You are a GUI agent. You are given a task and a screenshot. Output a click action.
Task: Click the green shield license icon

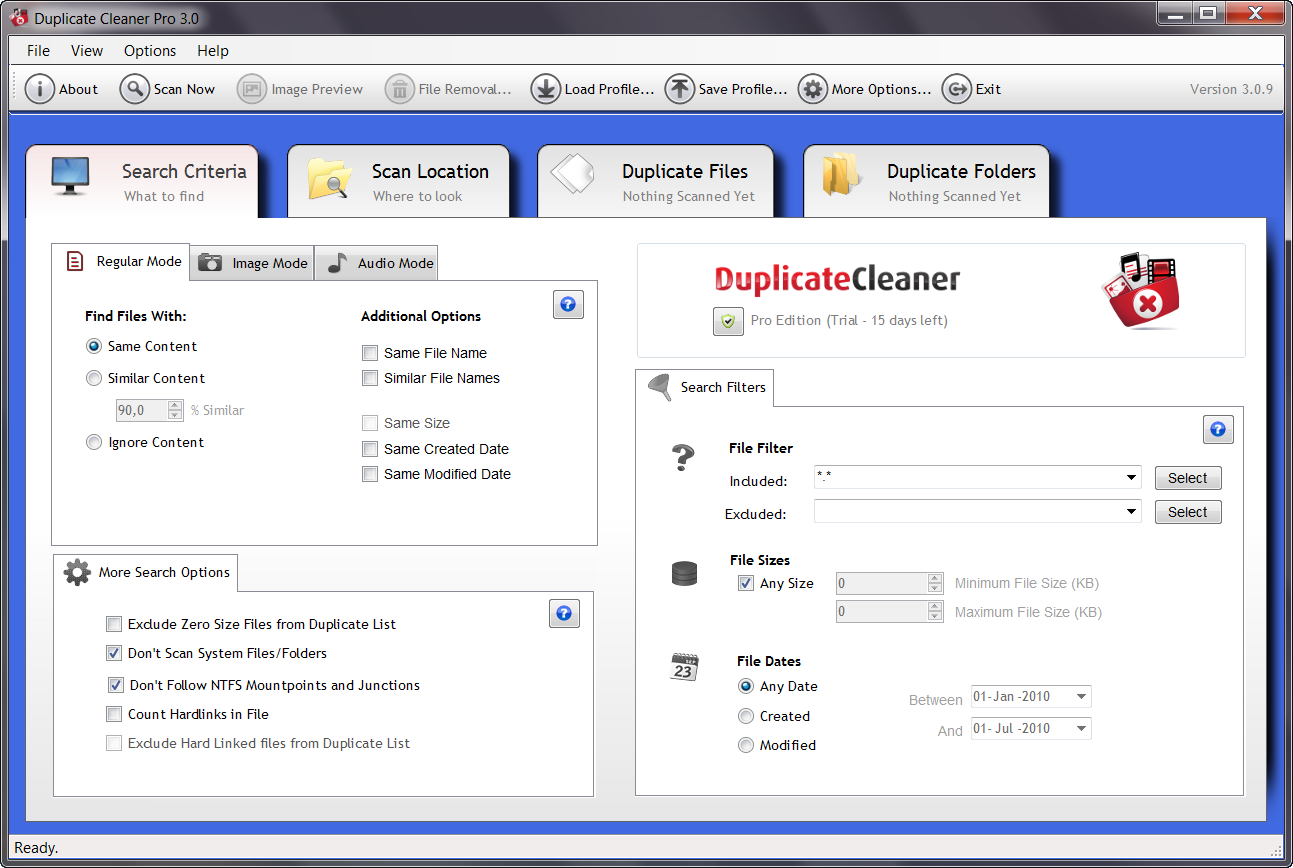tap(728, 321)
